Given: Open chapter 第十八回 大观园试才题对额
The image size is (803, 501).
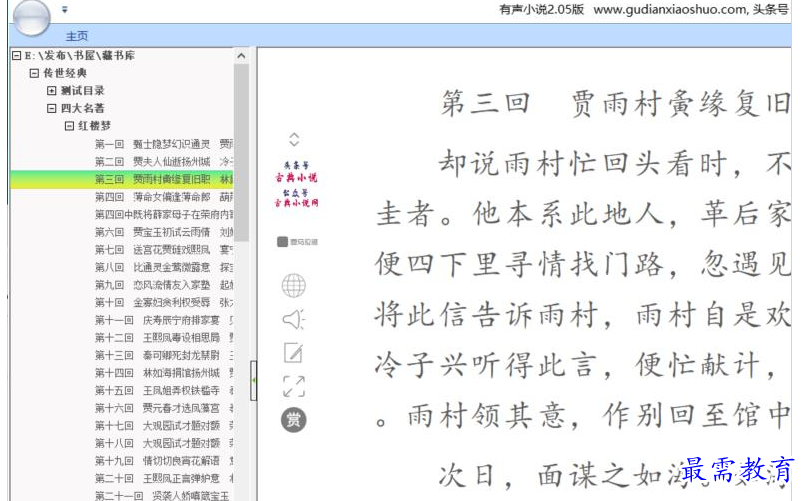Looking at the screenshot, I should (x=164, y=443).
